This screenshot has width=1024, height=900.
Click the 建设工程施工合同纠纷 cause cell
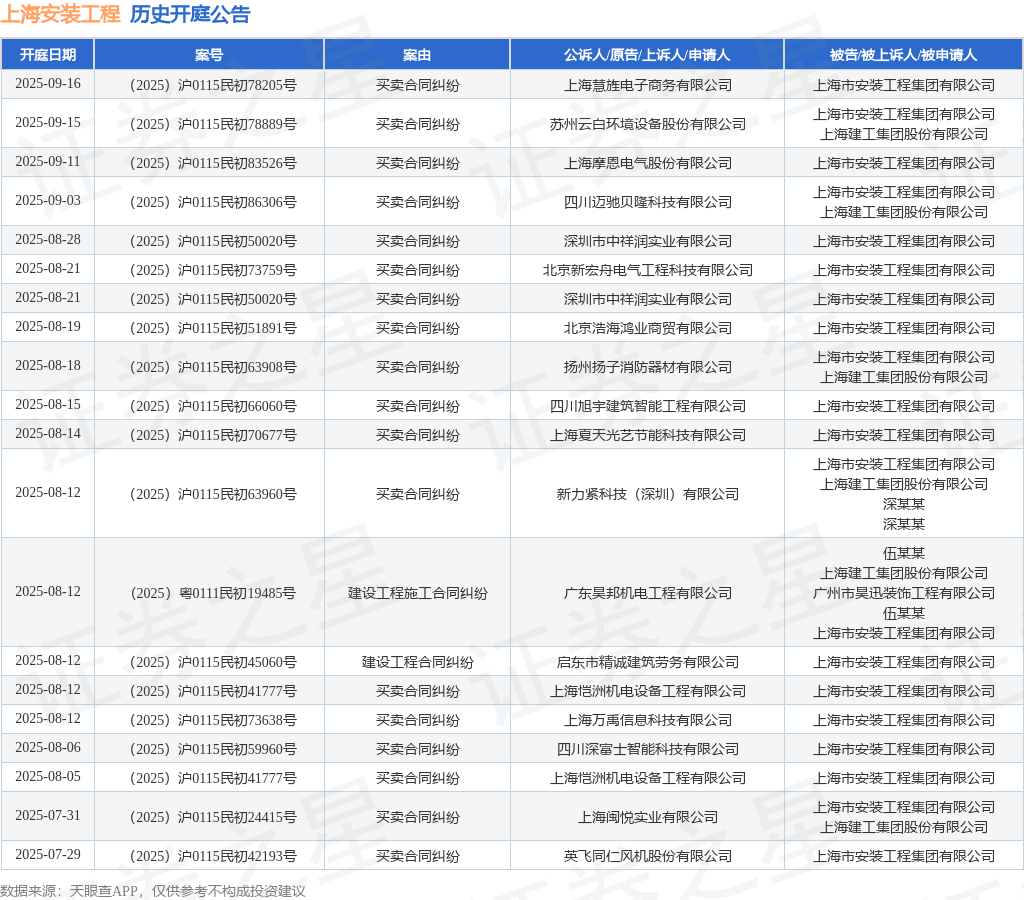[417, 593]
